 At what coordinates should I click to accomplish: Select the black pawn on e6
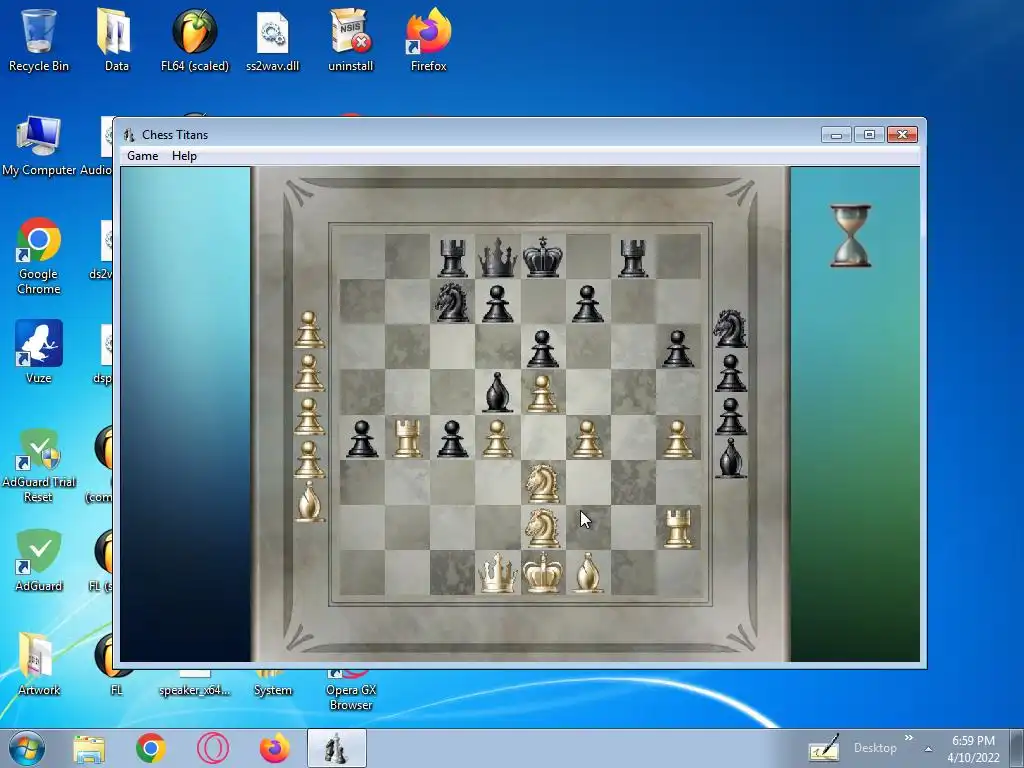point(542,348)
